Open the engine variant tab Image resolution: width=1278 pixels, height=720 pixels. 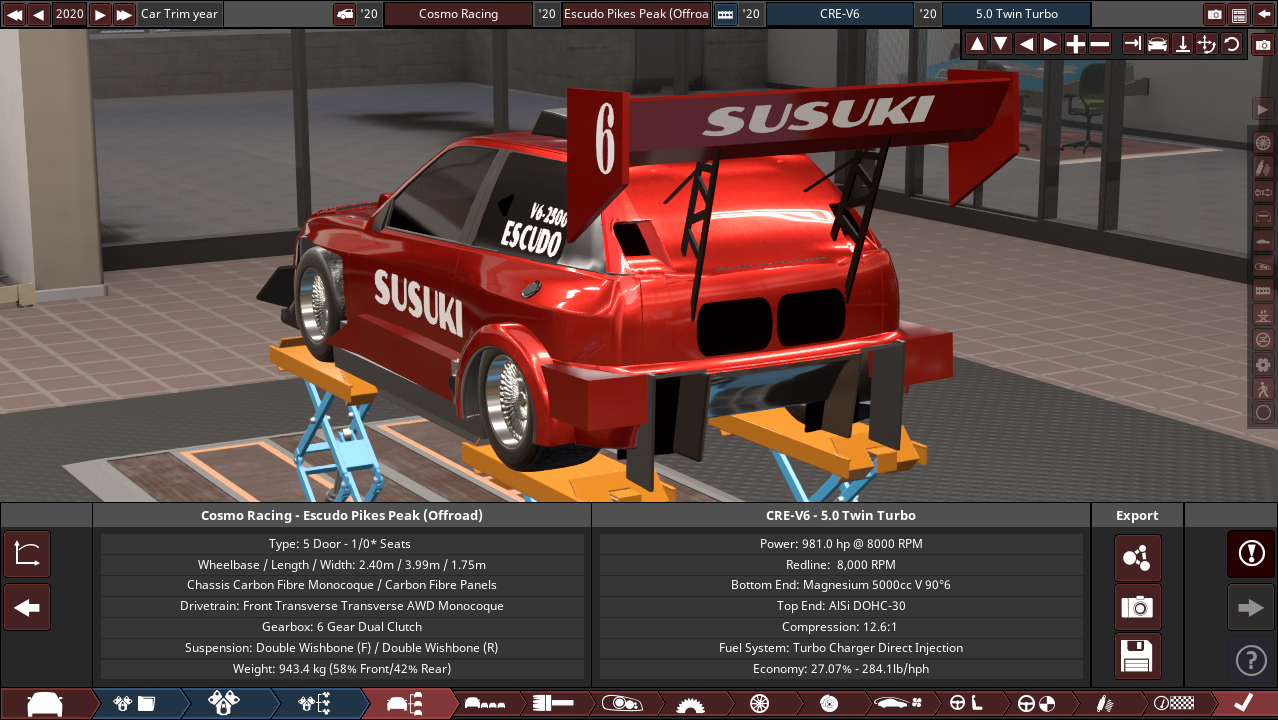(225, 704)
